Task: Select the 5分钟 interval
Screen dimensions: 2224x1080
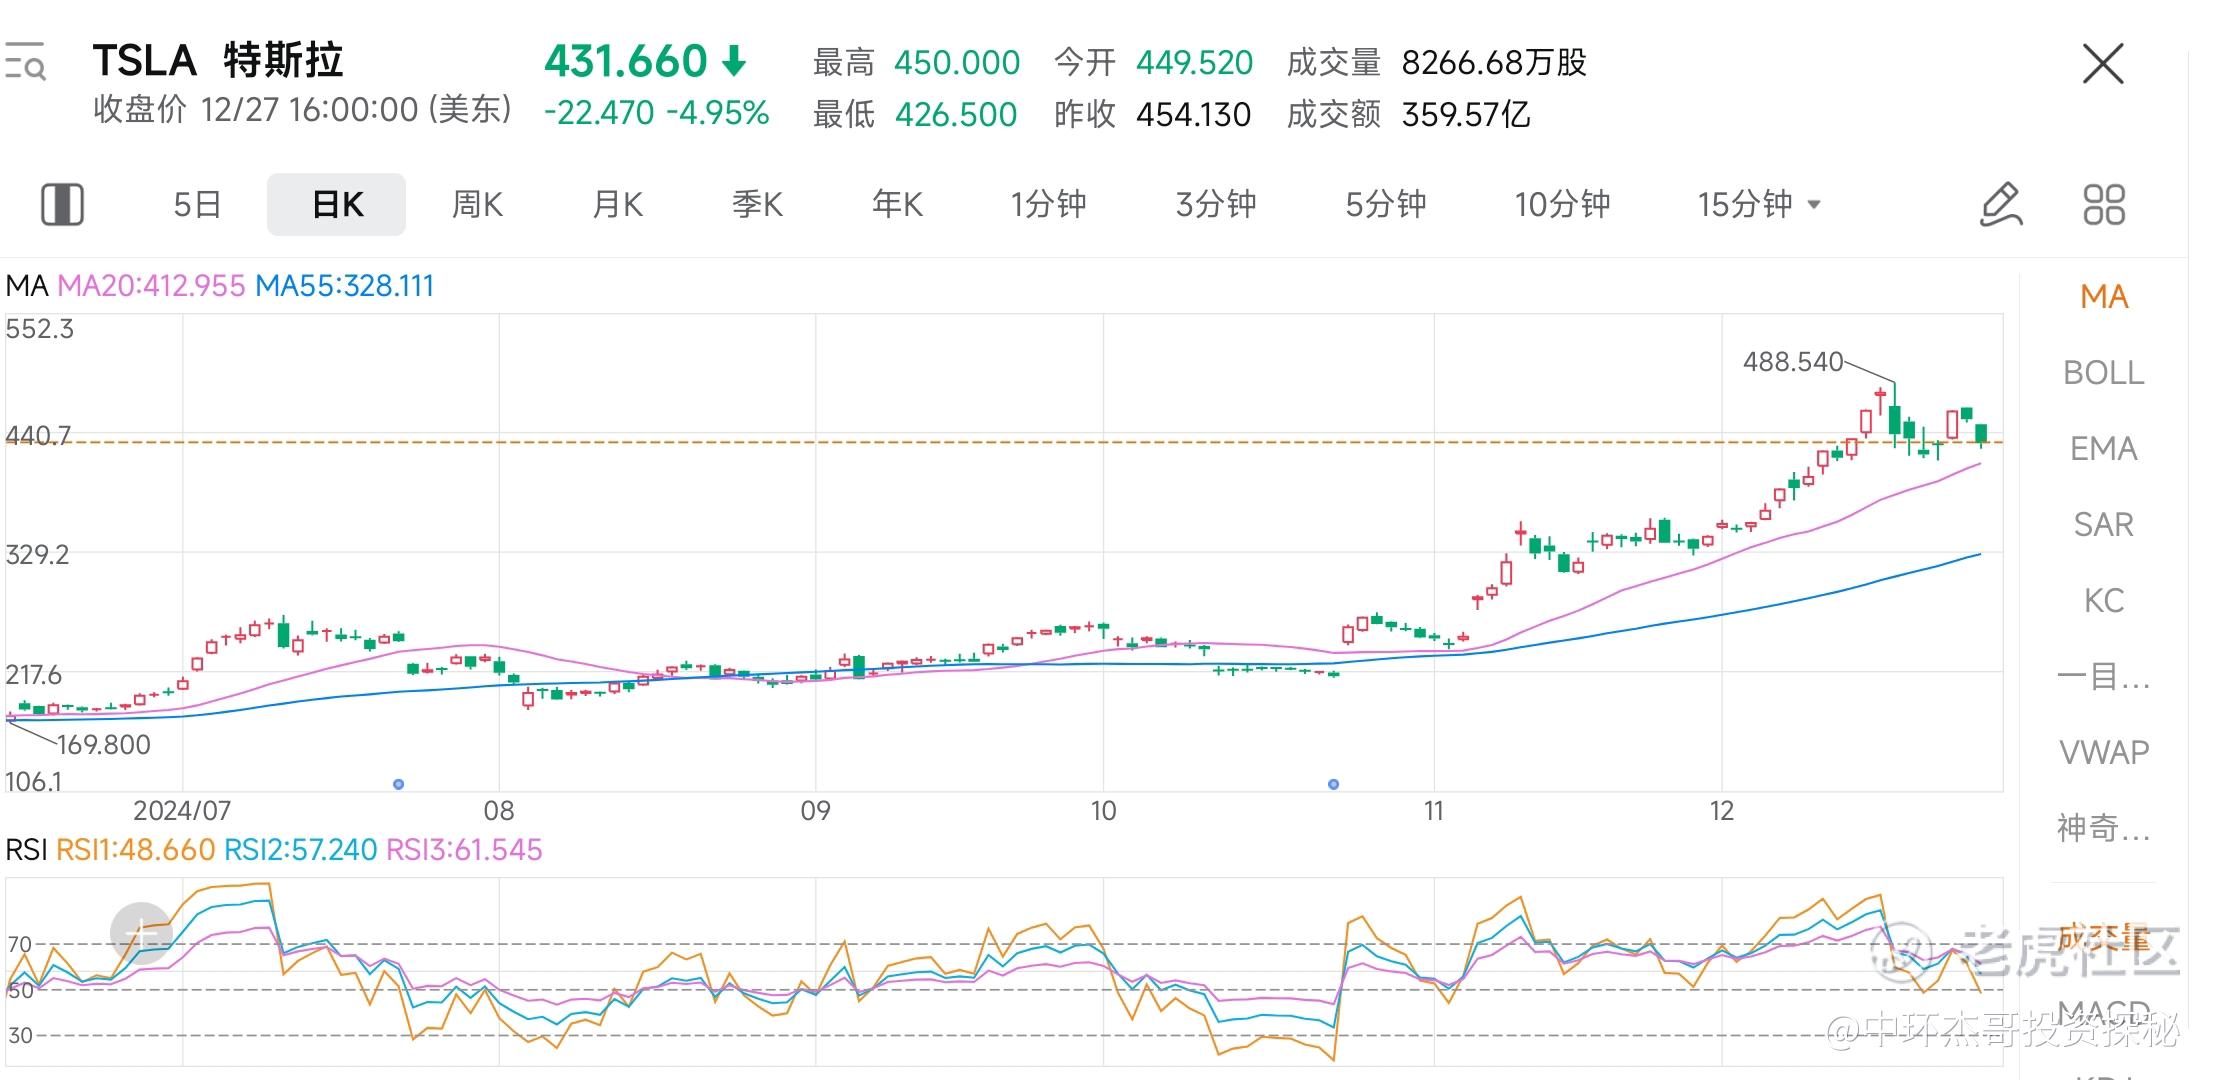Action: point(1386,204)
